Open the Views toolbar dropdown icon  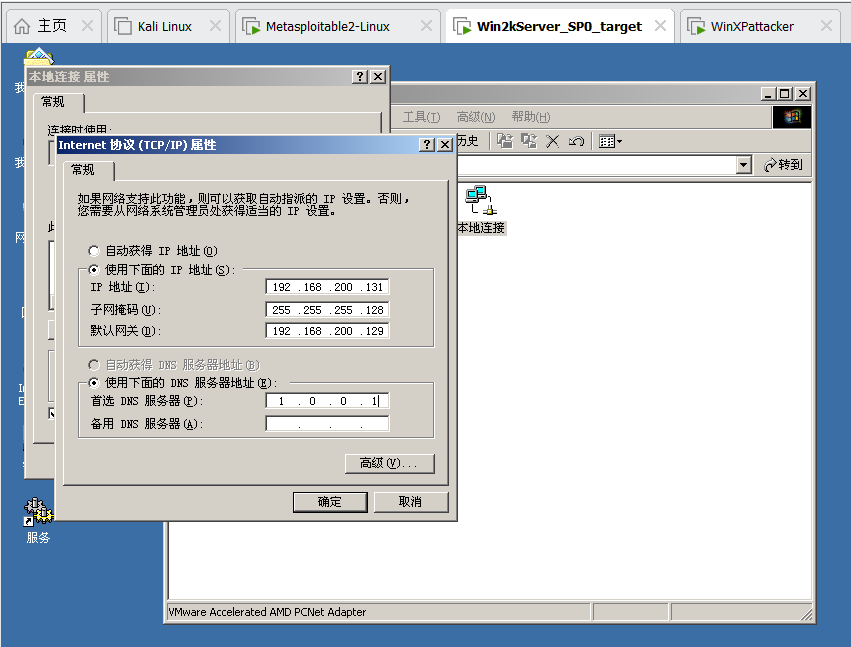click(x=610, y=142)
